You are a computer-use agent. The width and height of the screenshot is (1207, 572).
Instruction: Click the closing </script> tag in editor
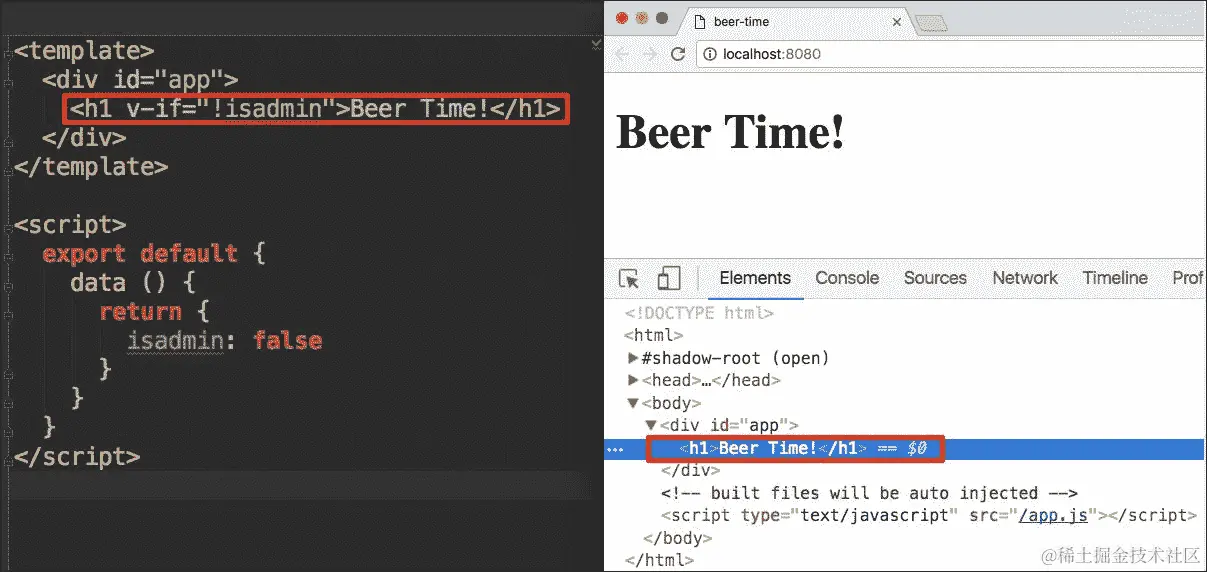(x=77, y=457)
